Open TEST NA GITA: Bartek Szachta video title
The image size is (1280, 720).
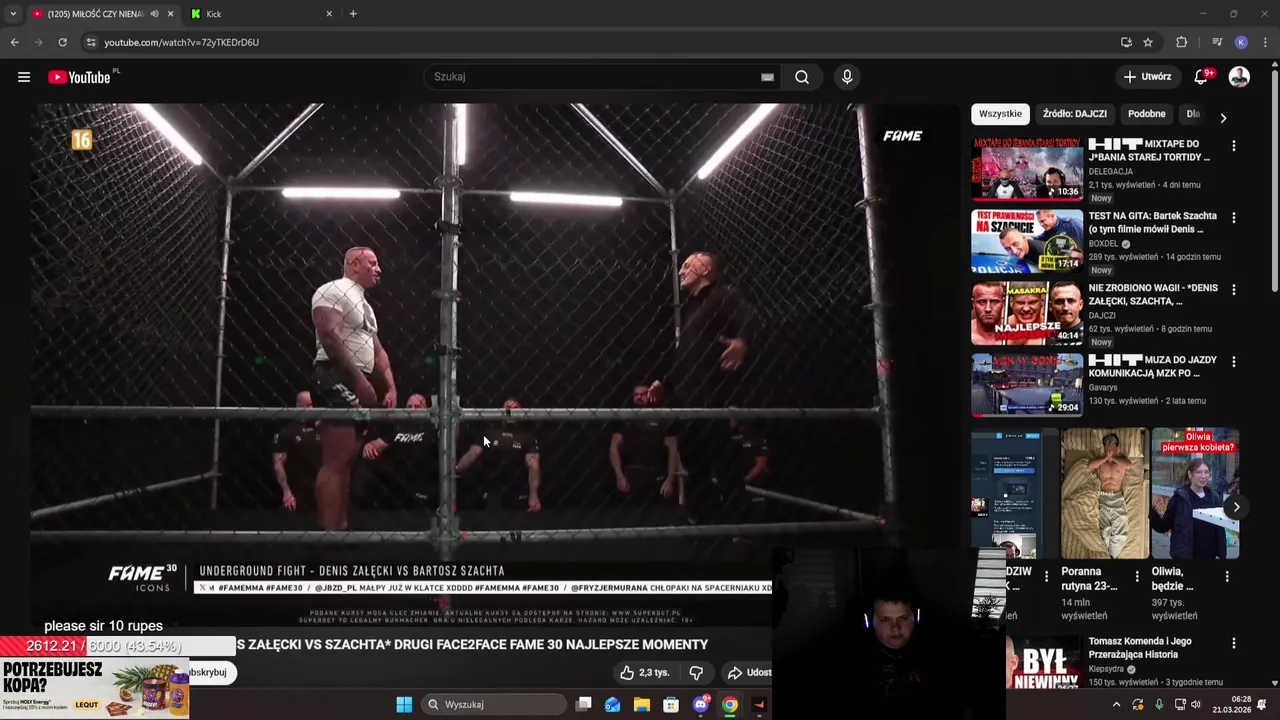coord(1152,222)
